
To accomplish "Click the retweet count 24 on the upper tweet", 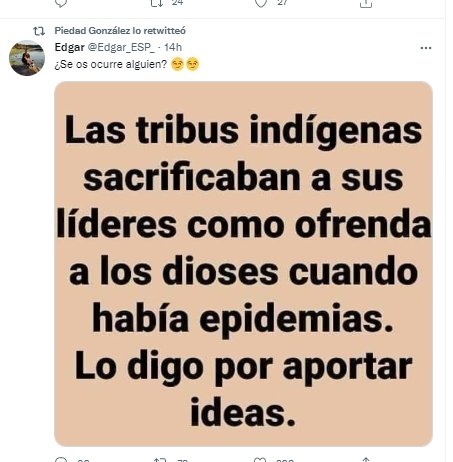I will (x=178, y=3).
